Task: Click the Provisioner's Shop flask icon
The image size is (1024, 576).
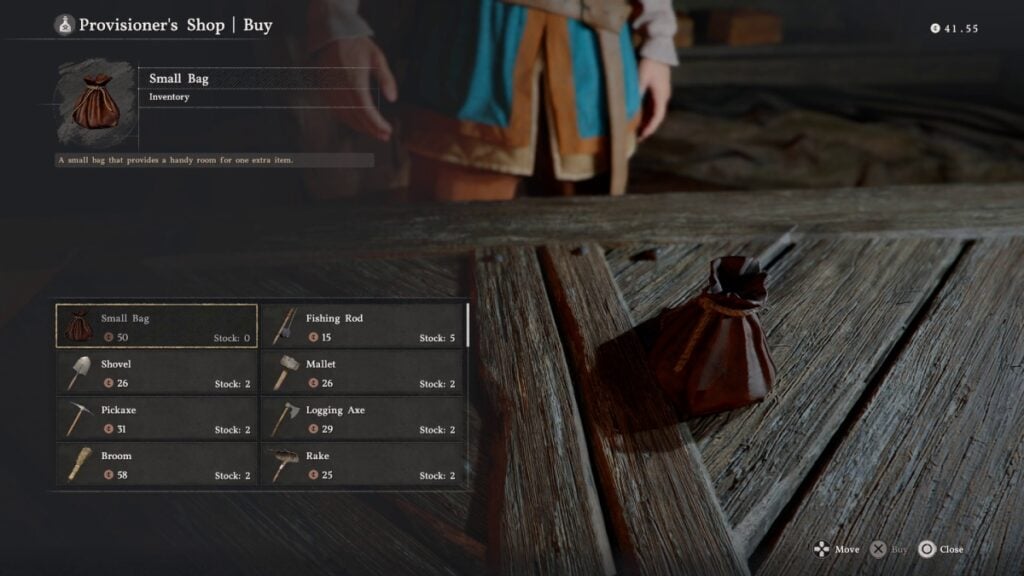Action: (x=64, y=25)
